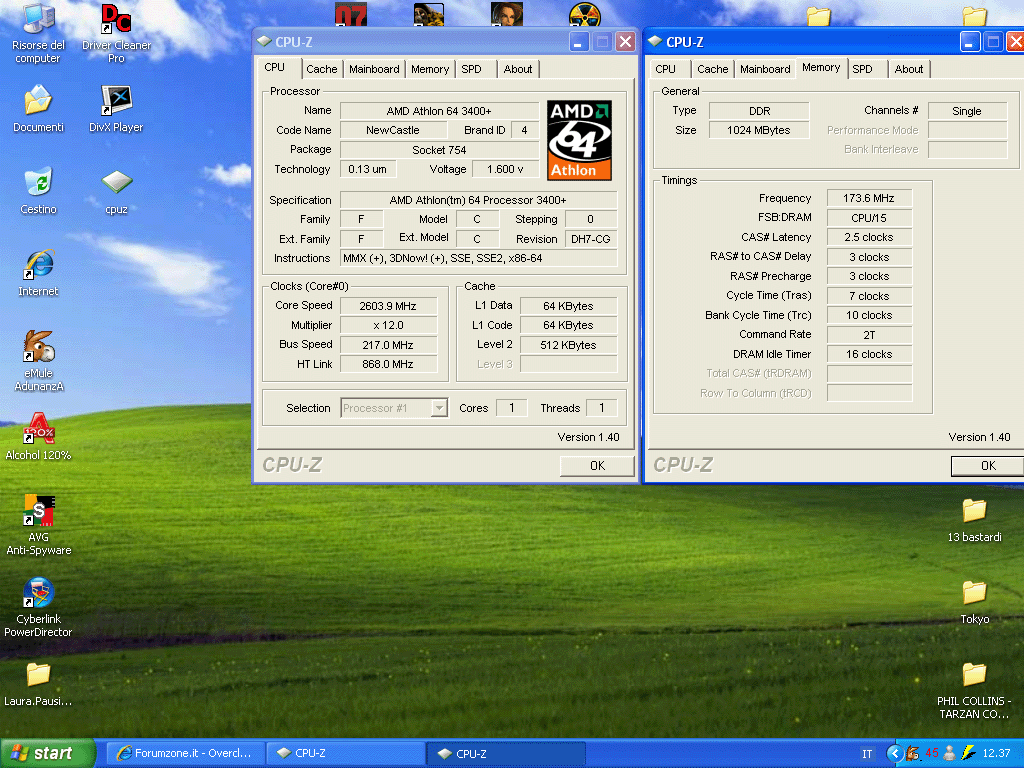
Task: Click the Core Speed value 2603.9 MHz
Action: point(388,306)
